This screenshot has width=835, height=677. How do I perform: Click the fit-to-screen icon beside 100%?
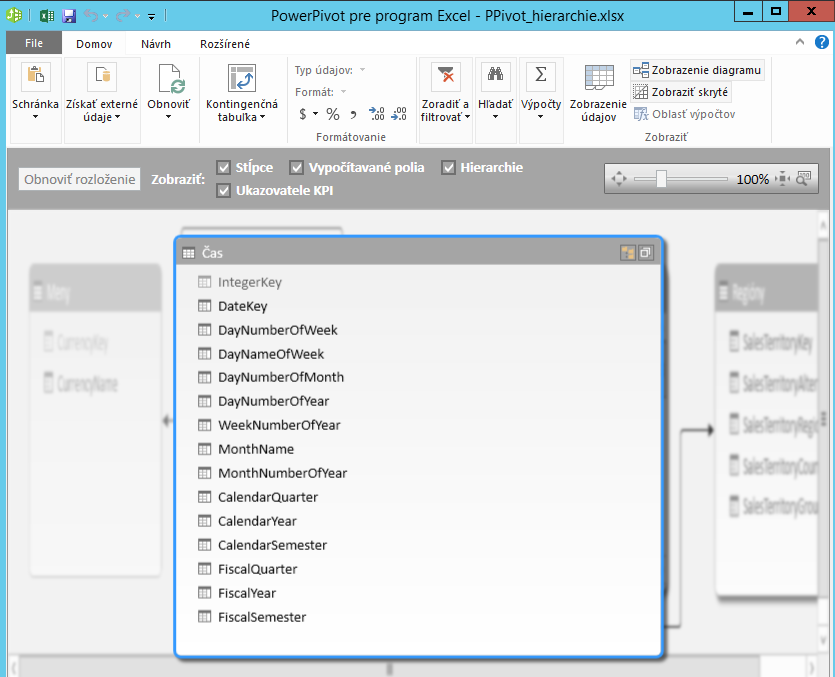(x=782, y=178)
